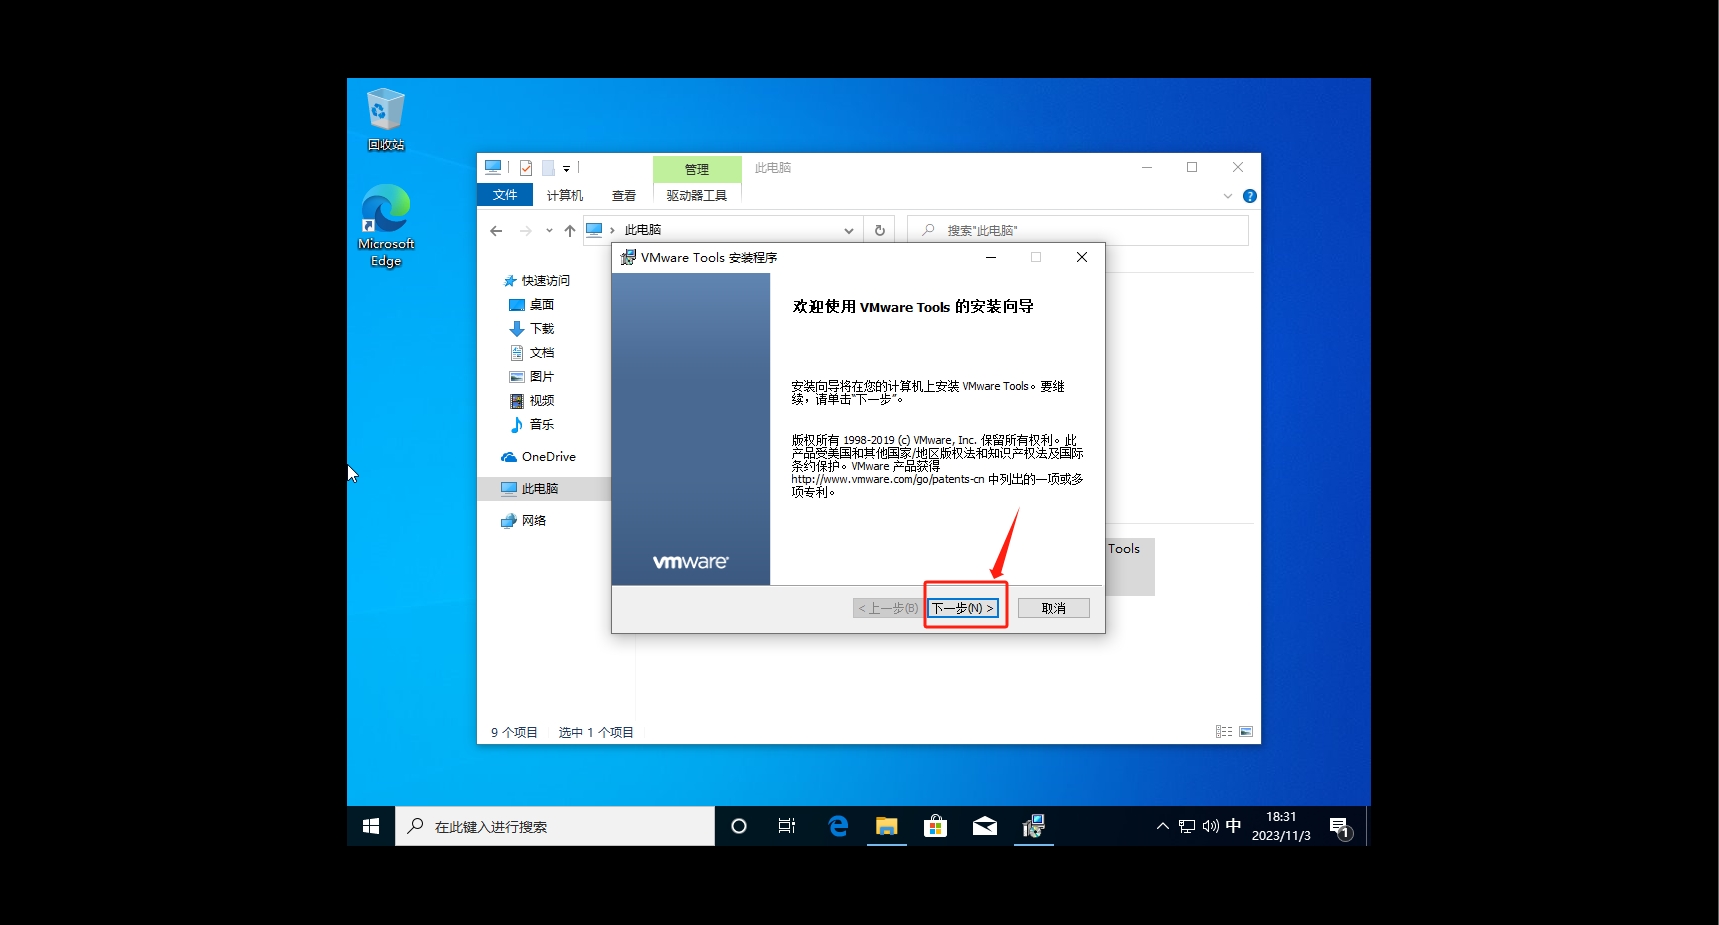Expand the Explorer ribbon chevron

click(1228, 196)
